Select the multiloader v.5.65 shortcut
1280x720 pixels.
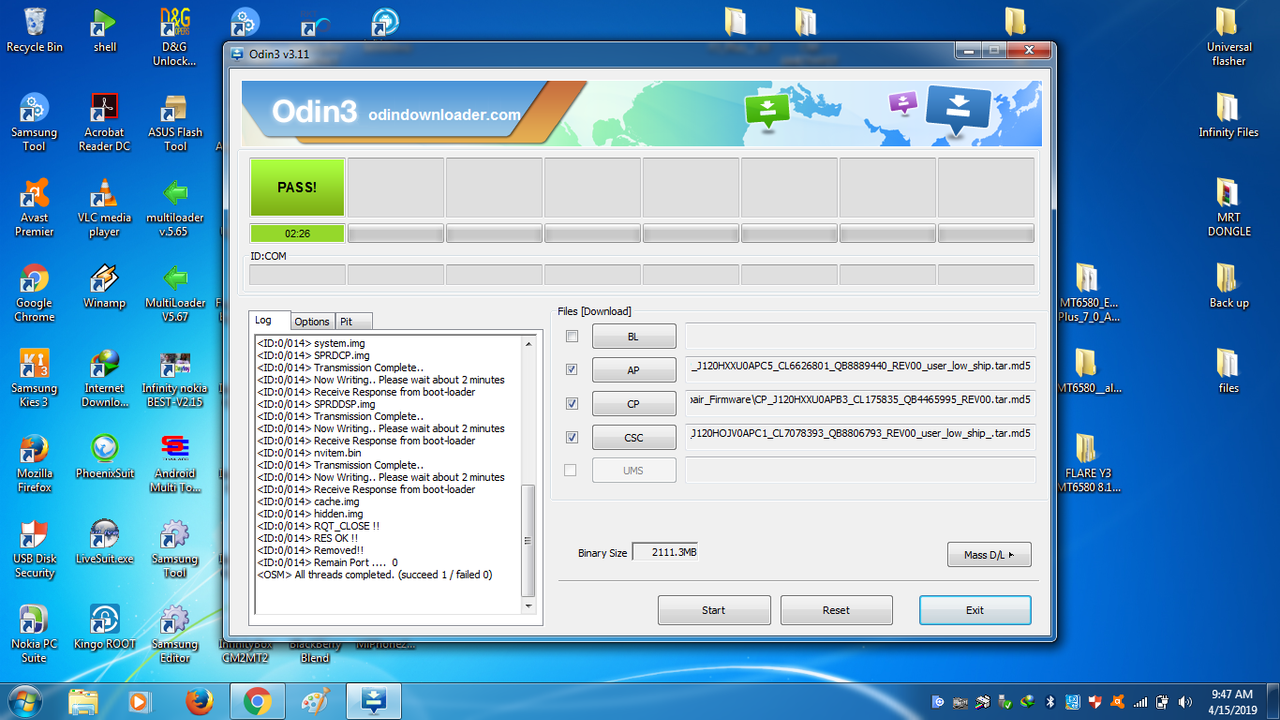175,207
